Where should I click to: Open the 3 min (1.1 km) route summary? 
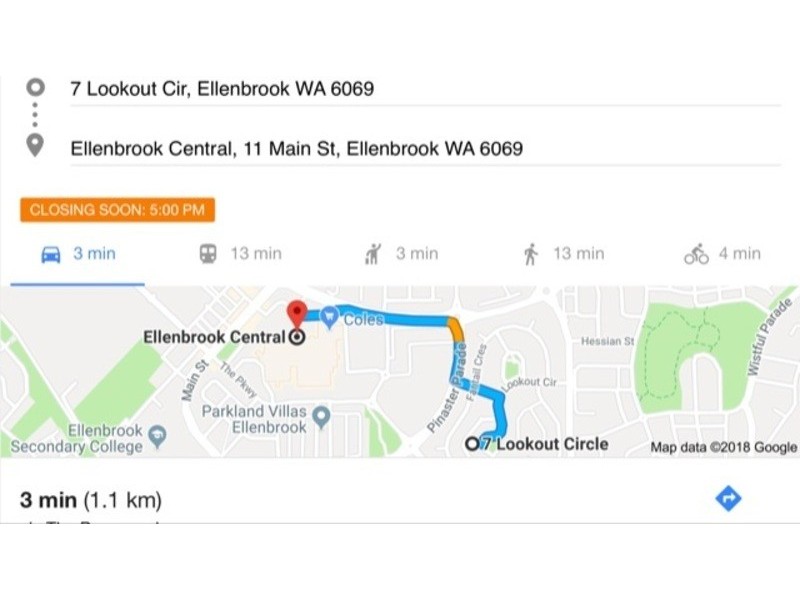91,499
